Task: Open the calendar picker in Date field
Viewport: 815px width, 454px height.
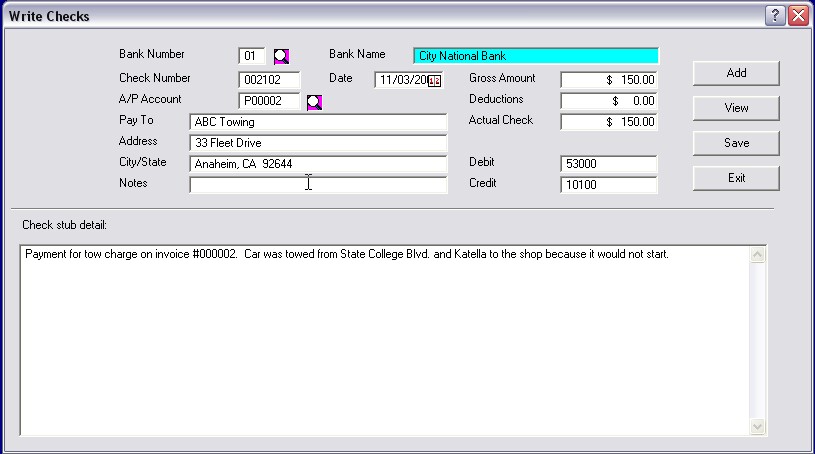Action: pos(434,81)
